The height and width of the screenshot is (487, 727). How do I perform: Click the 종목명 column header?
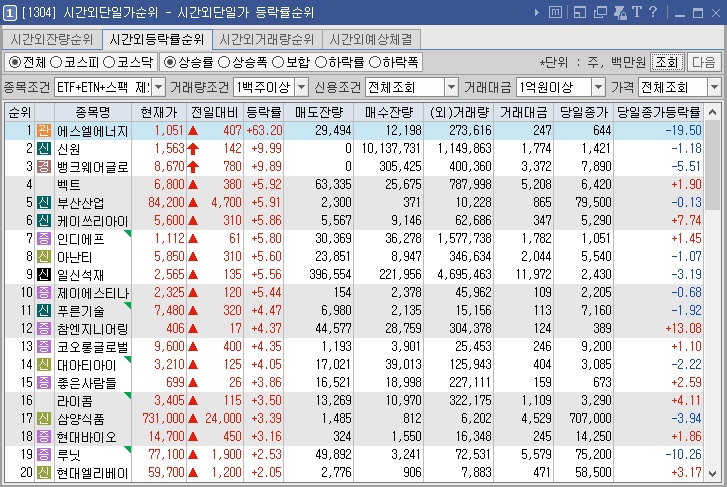coord(93,112)
